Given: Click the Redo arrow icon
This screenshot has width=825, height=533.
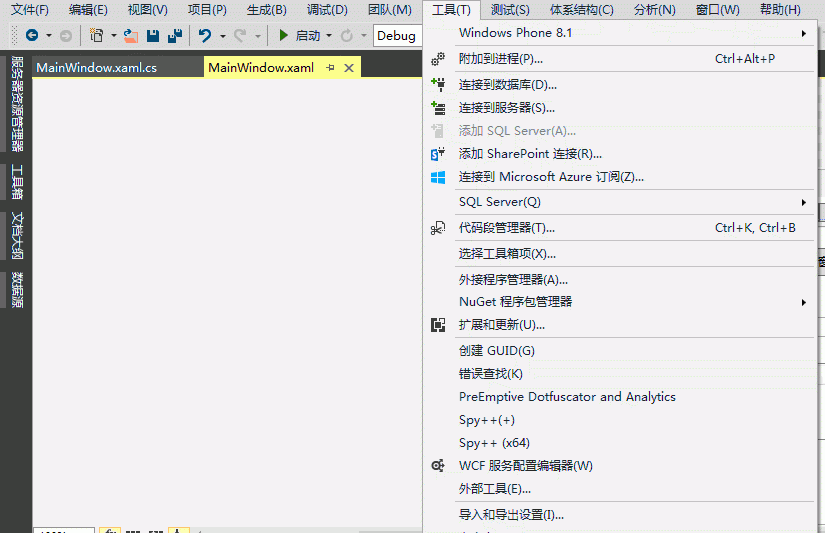Looking at the screenshot, I should (240, 35).
